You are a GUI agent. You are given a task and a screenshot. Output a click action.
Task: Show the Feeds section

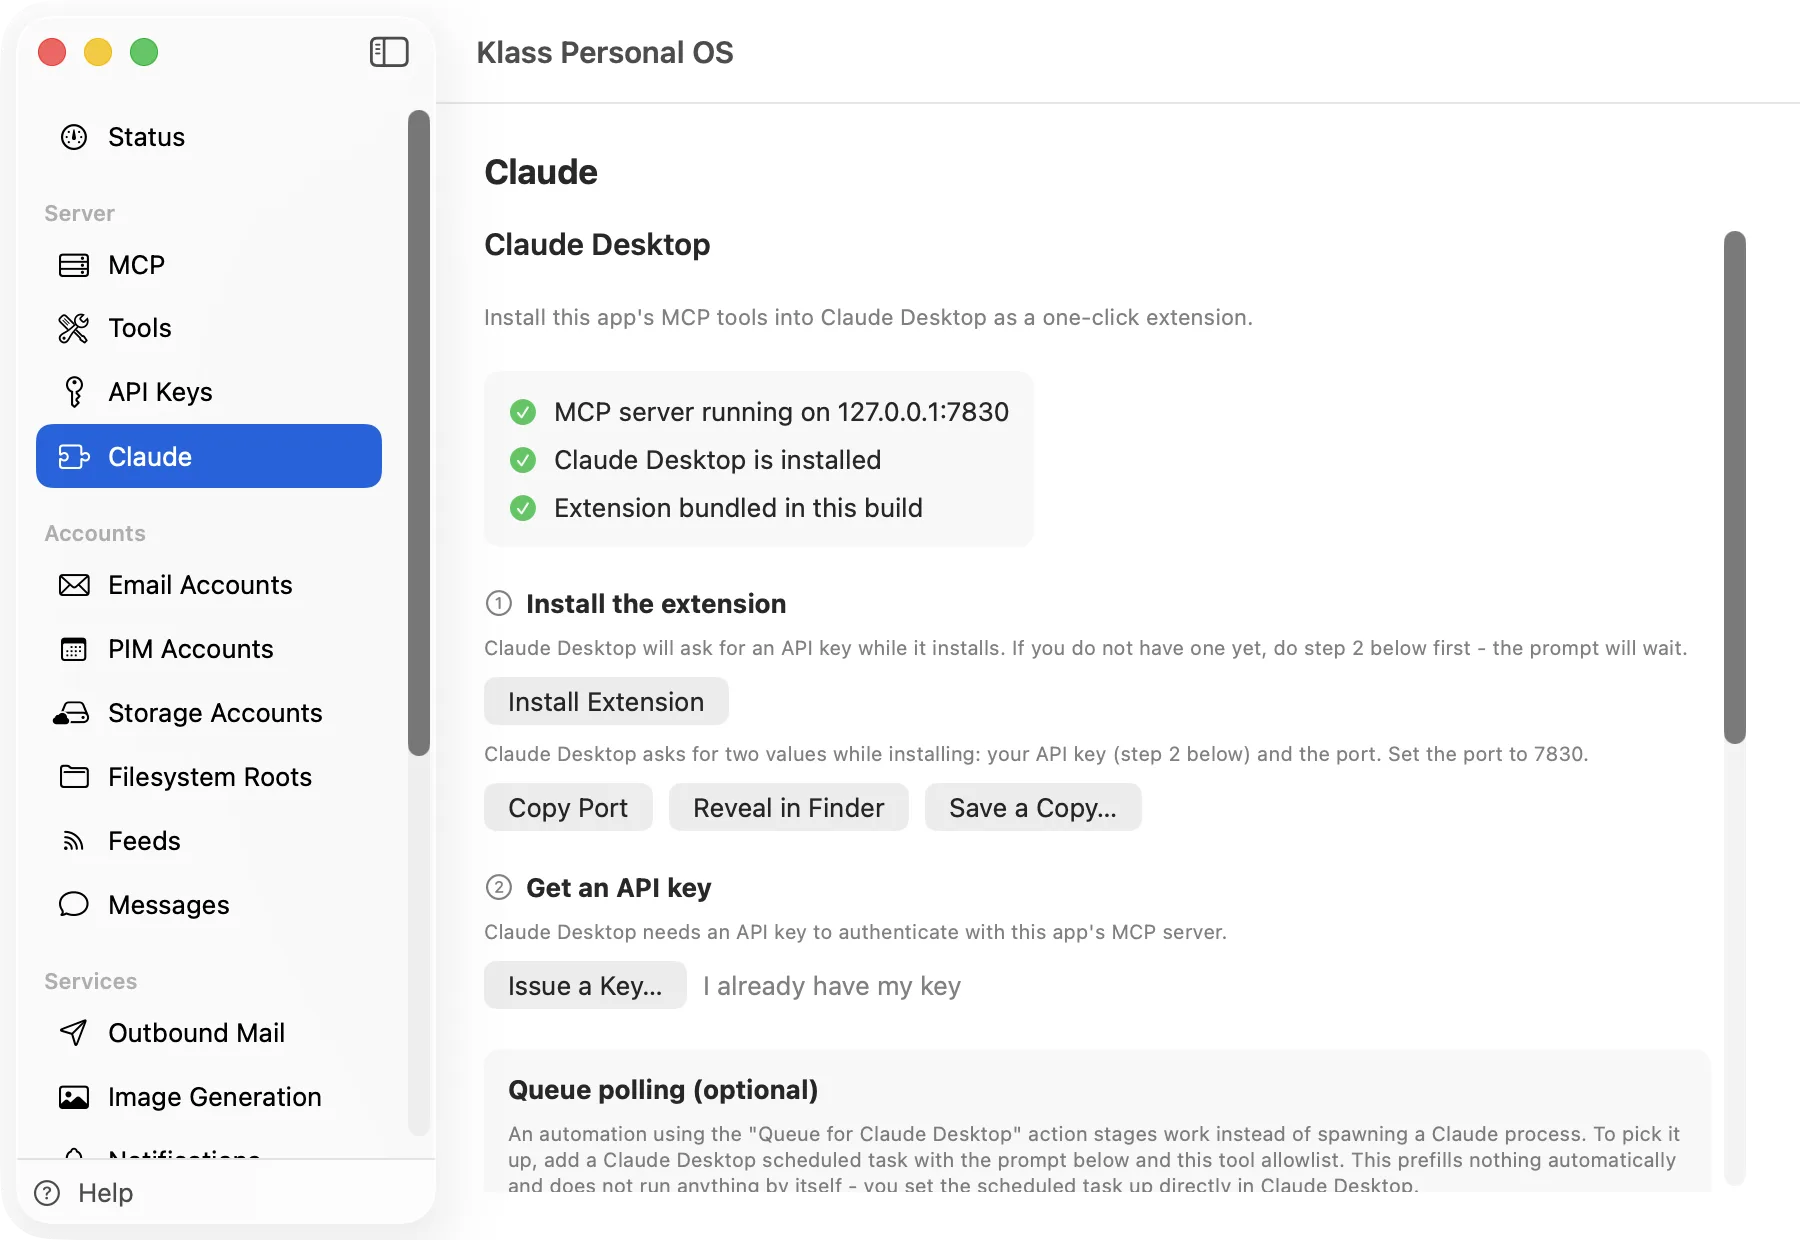[209, 841]
